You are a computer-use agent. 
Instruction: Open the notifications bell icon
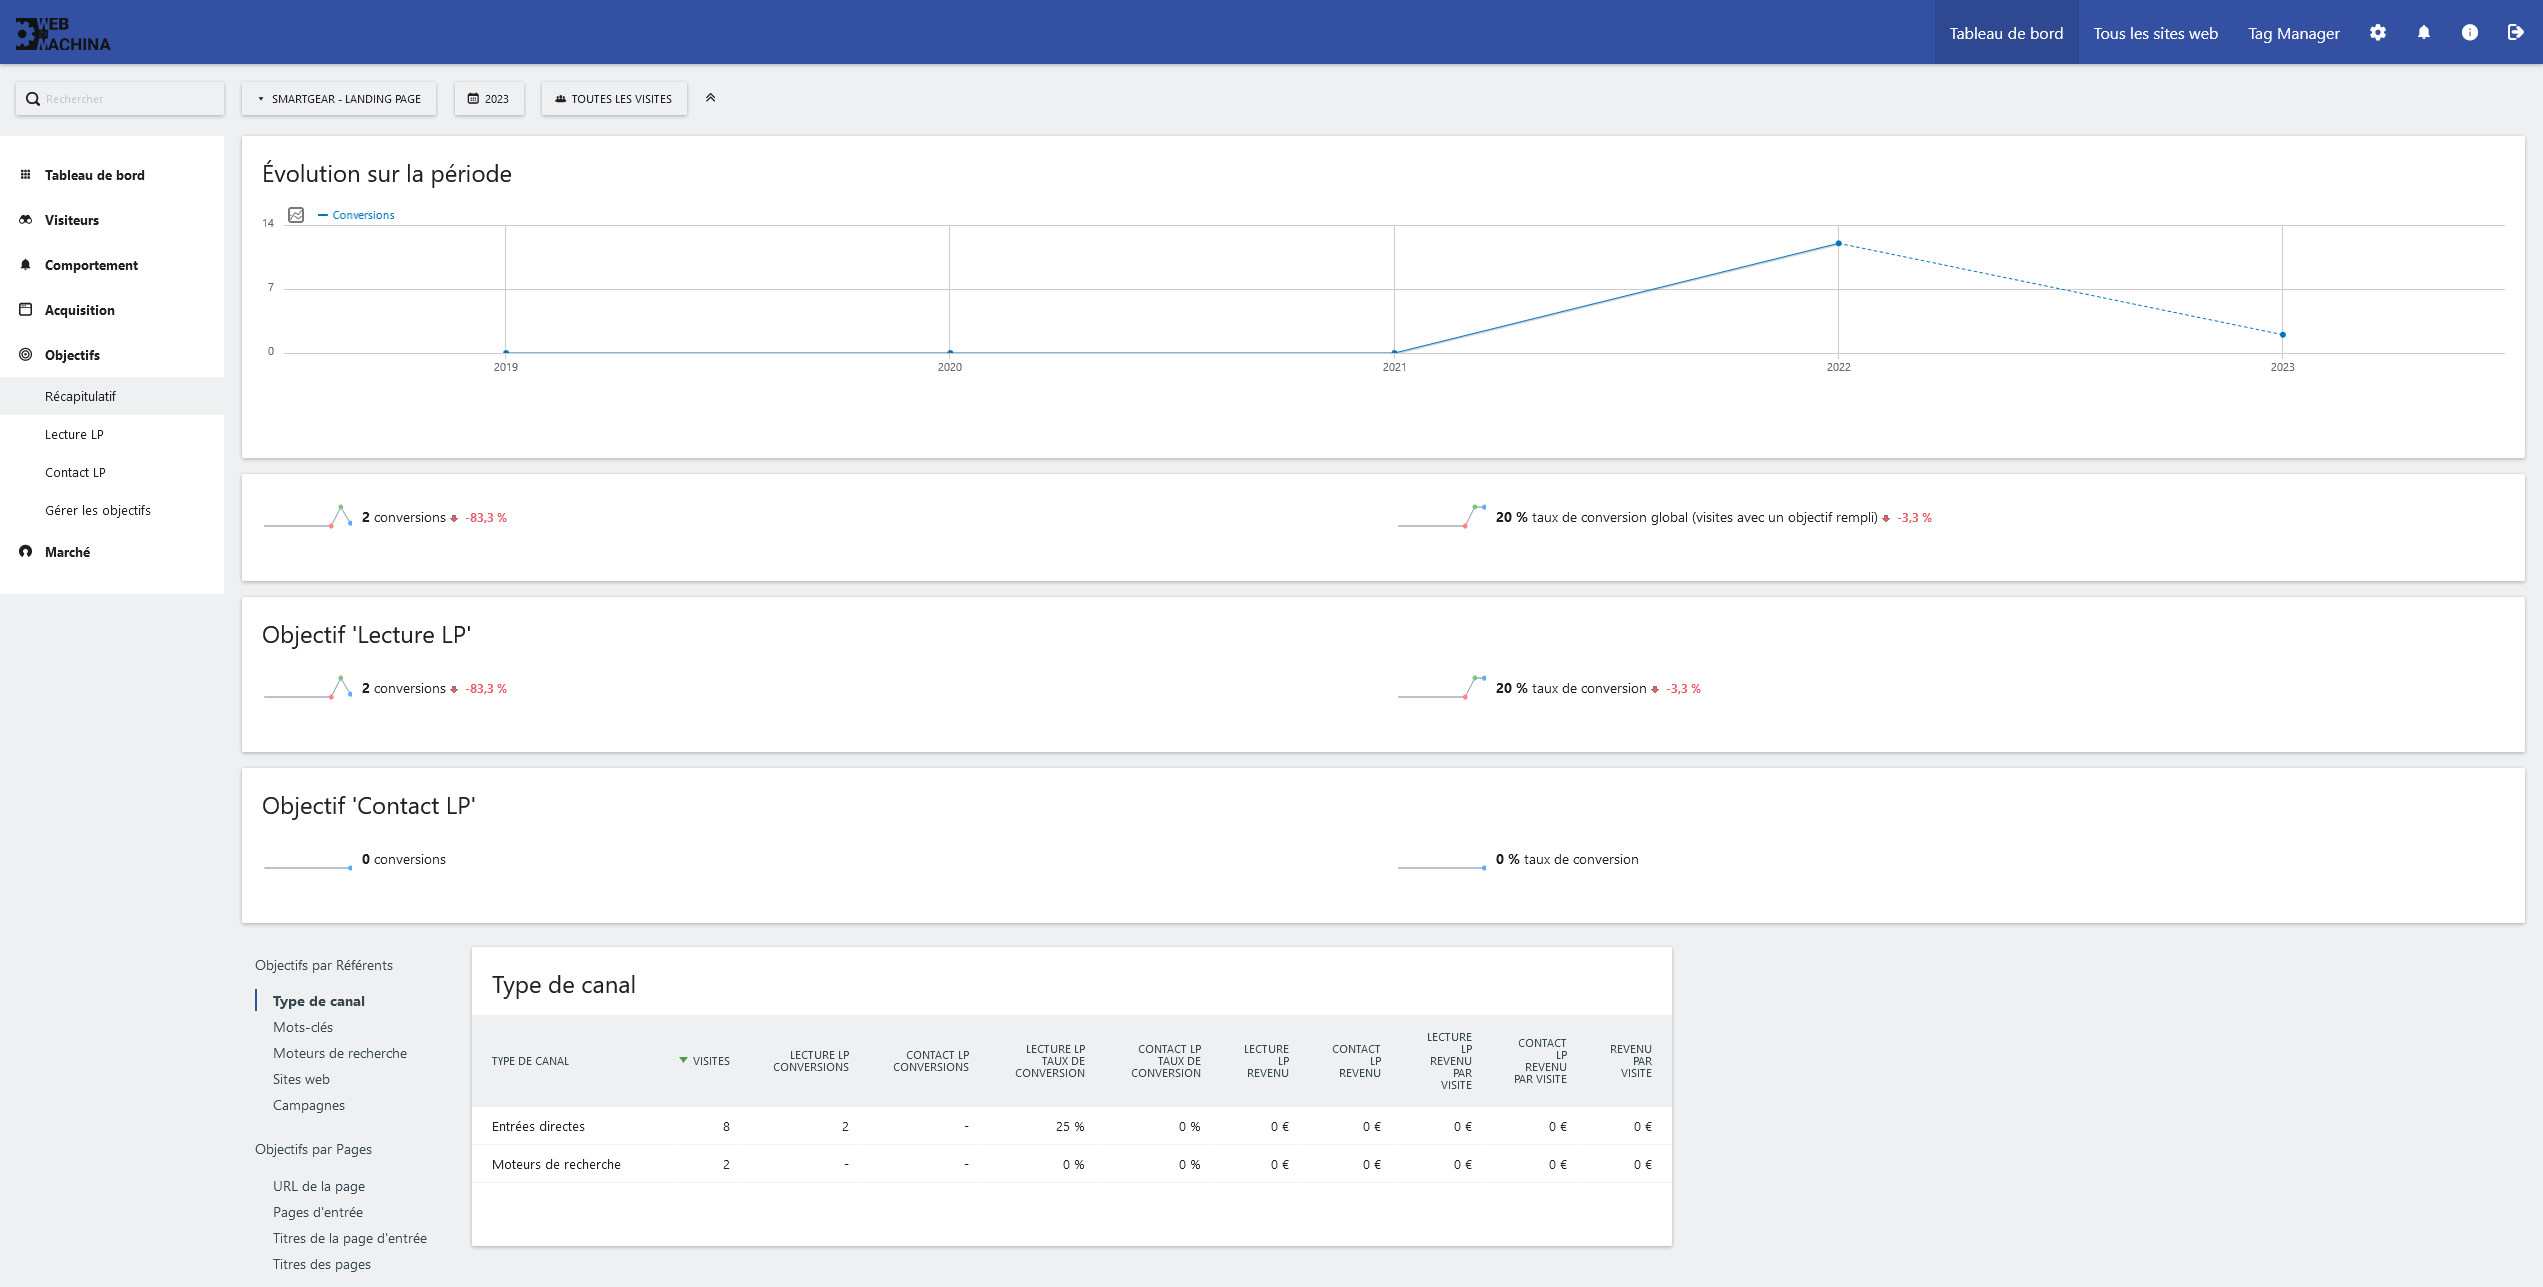(x=2424, y=33)
